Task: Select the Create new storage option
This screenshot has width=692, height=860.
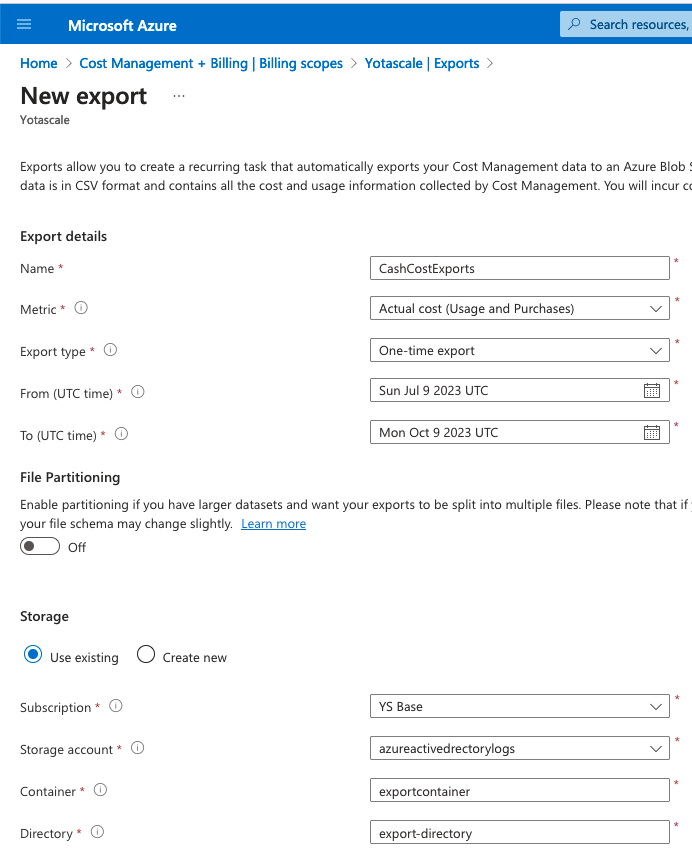Action: click(146, 656)
